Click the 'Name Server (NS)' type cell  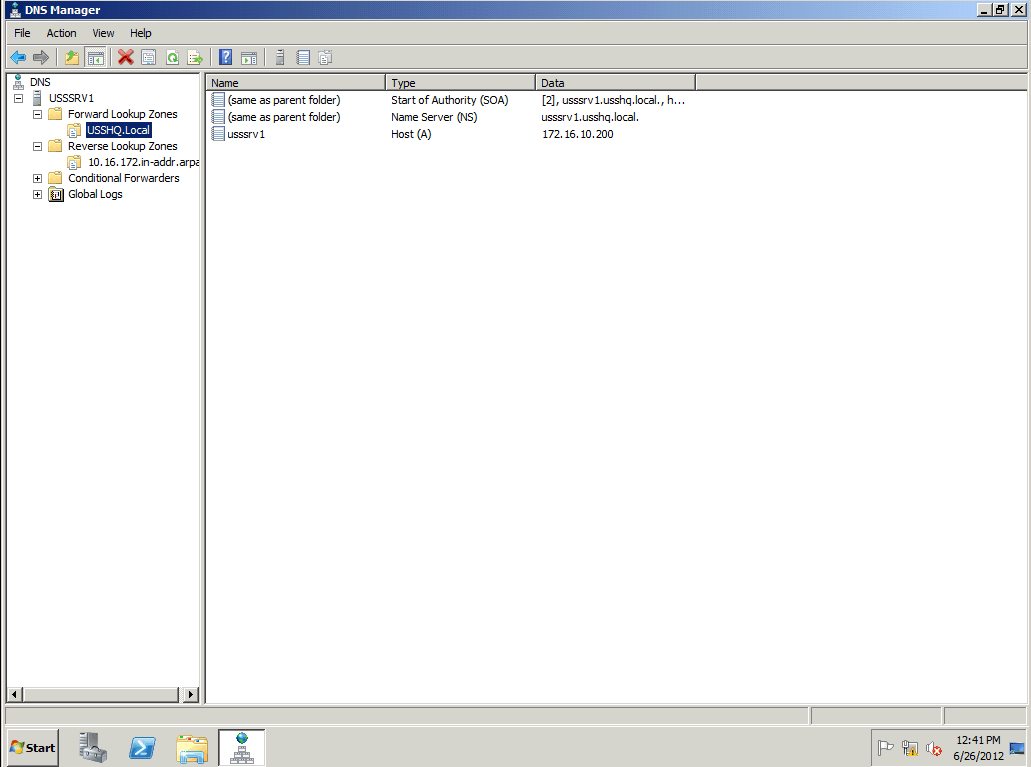coord(434,117)
